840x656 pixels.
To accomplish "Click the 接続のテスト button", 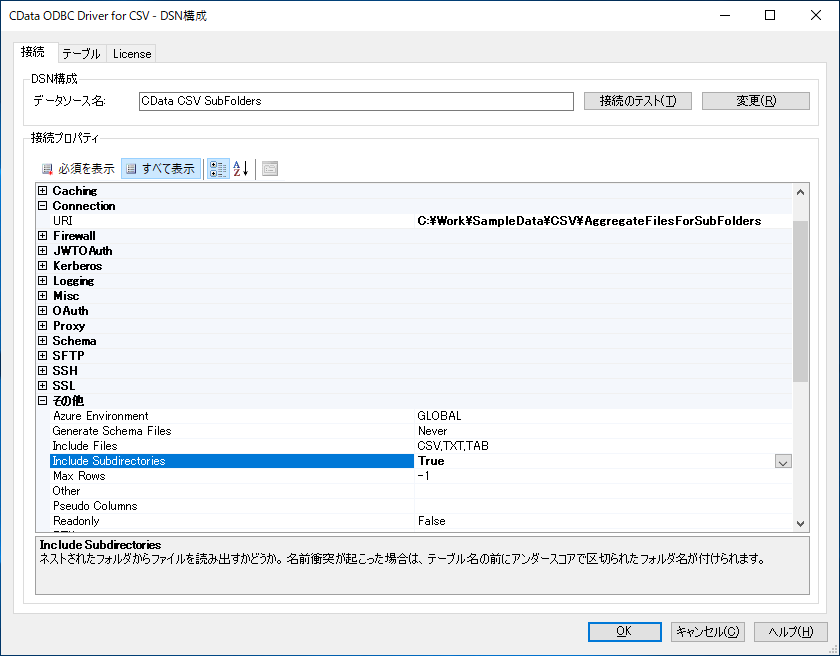I will click(x=638, y=101).
